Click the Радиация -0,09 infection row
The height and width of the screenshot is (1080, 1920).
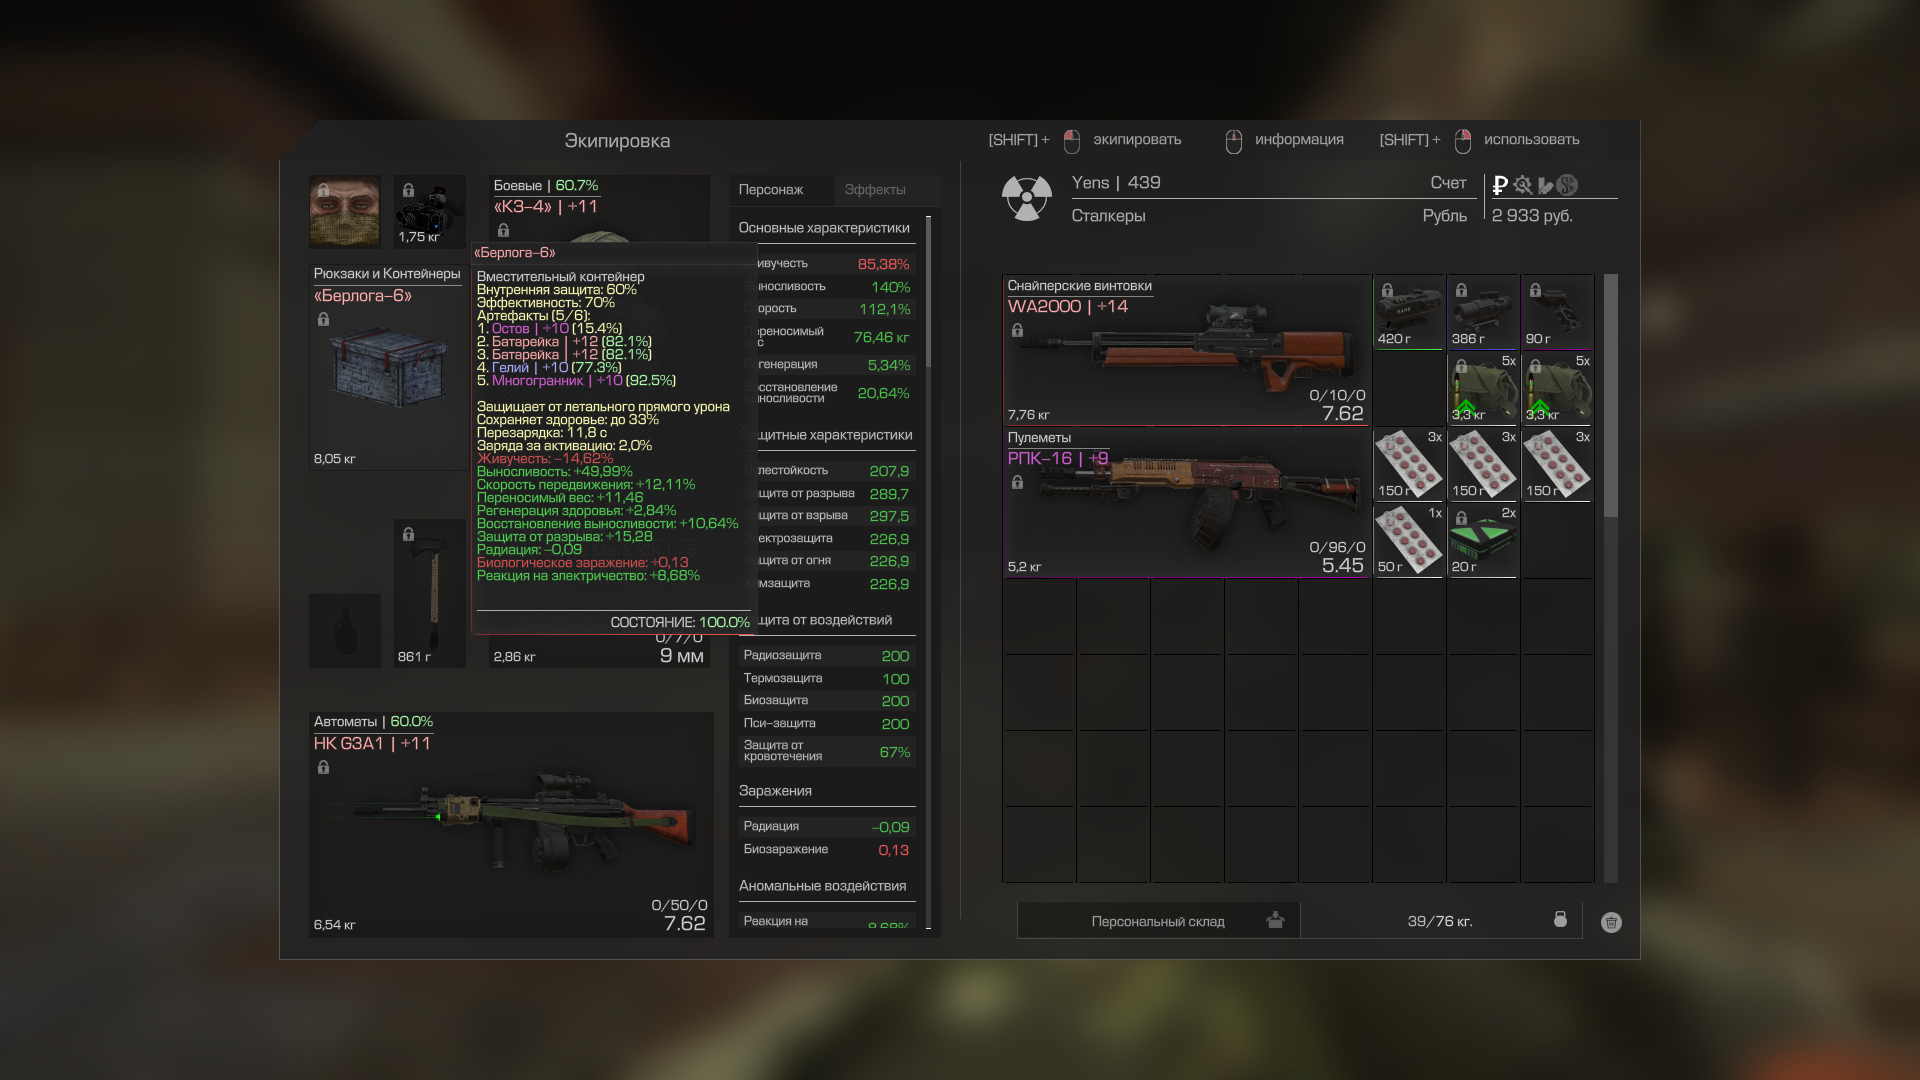(x=826, y=827)
